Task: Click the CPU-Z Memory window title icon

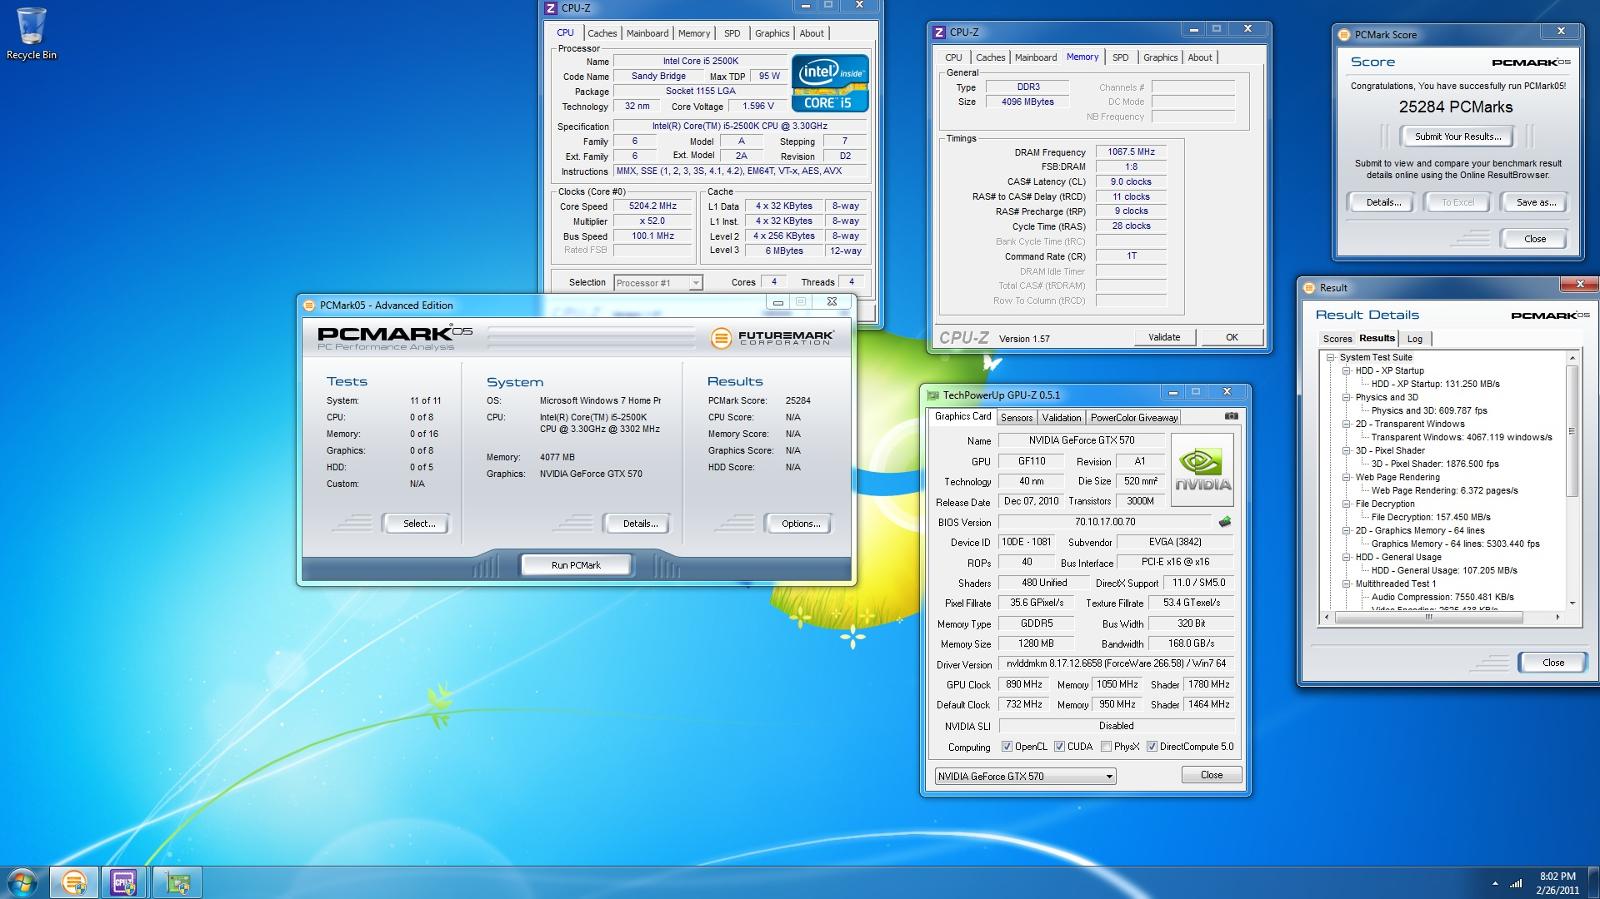Action: coord(939,32)
